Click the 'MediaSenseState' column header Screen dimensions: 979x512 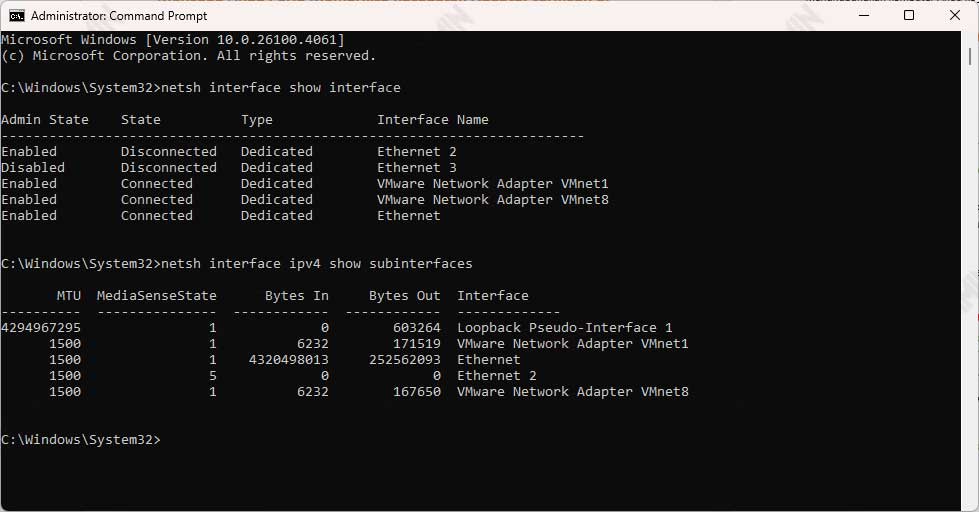pyautogui.click(x=157, y=295)
